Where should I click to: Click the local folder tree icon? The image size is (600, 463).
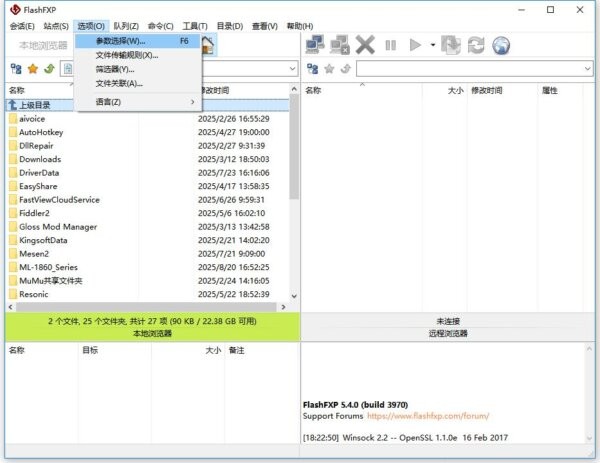point(16,69)
